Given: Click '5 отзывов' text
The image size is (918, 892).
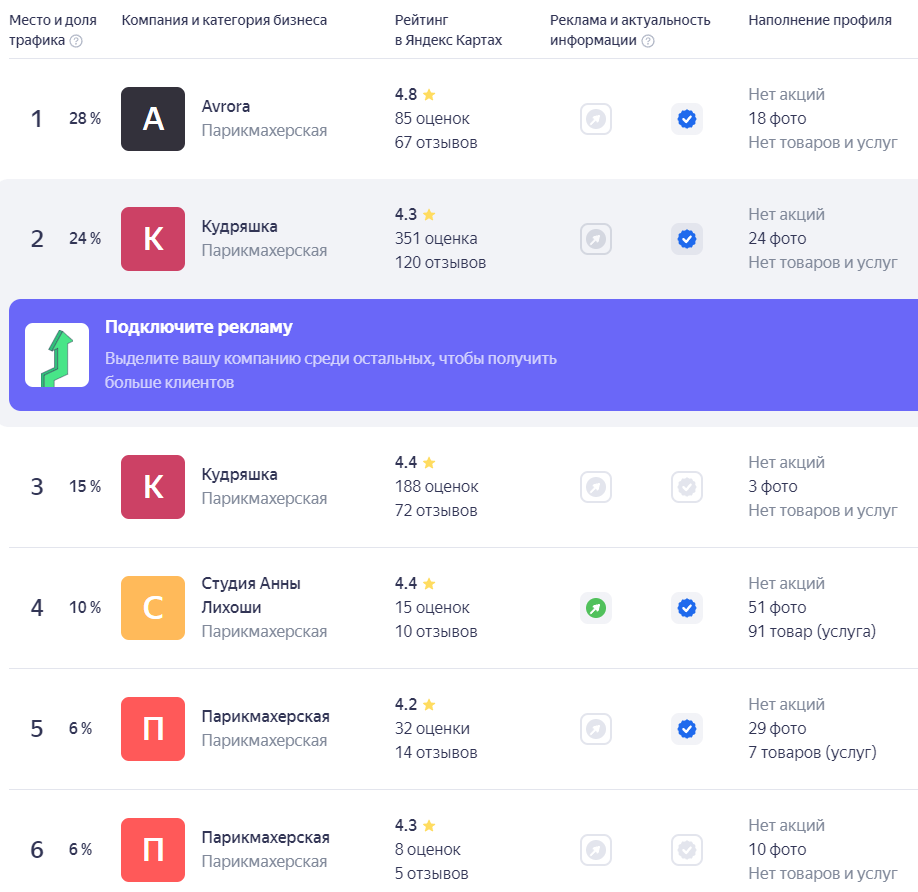Looking at the screenshot, I should (431, 874).
